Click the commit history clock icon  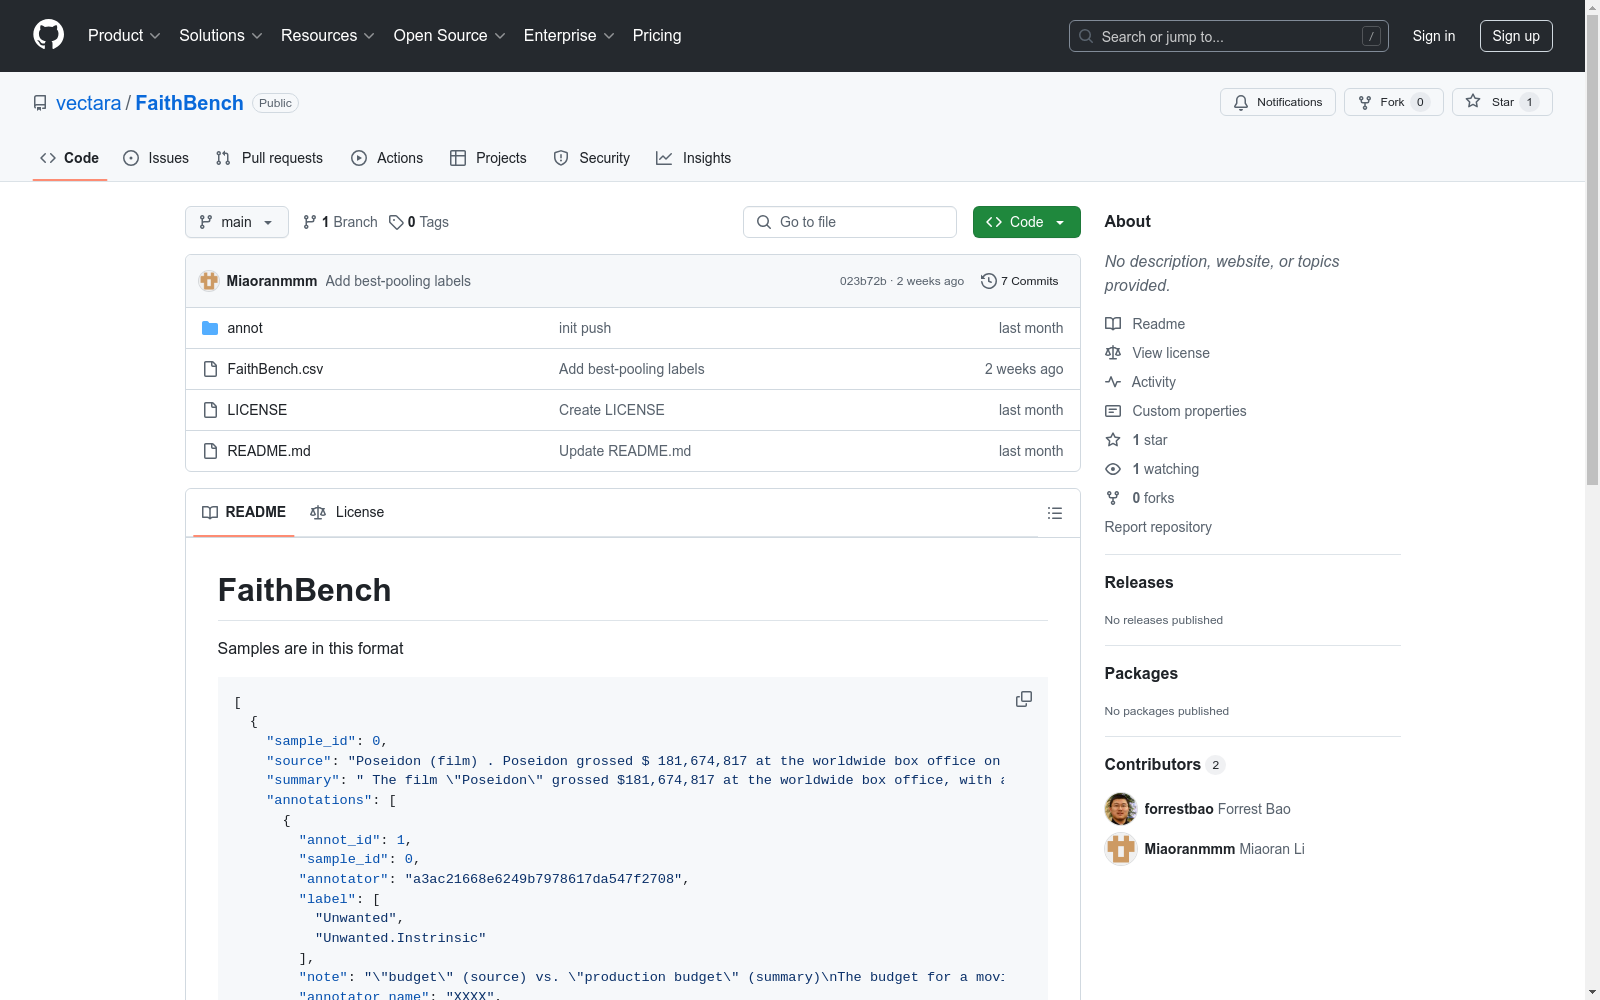[x=988, y=281]
